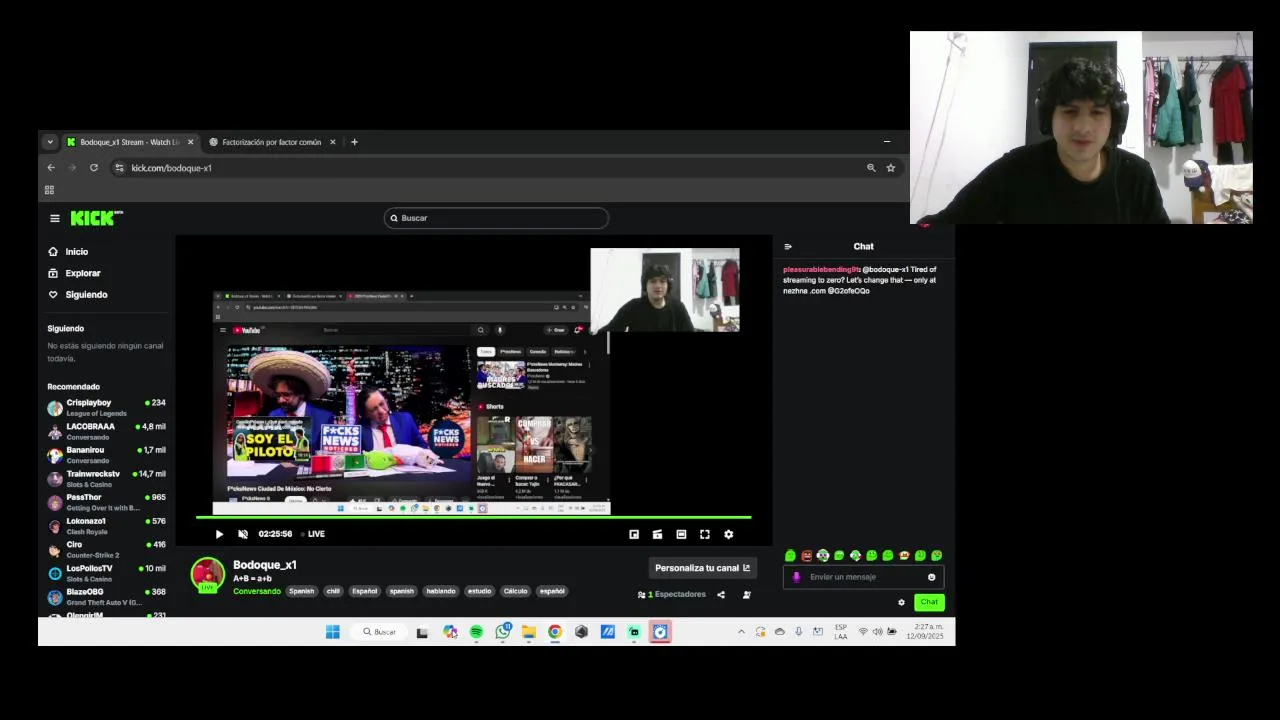1280x720 pixels.
Task: Click the Enviar un mensaje field
Action: click(x=862, y=577)
